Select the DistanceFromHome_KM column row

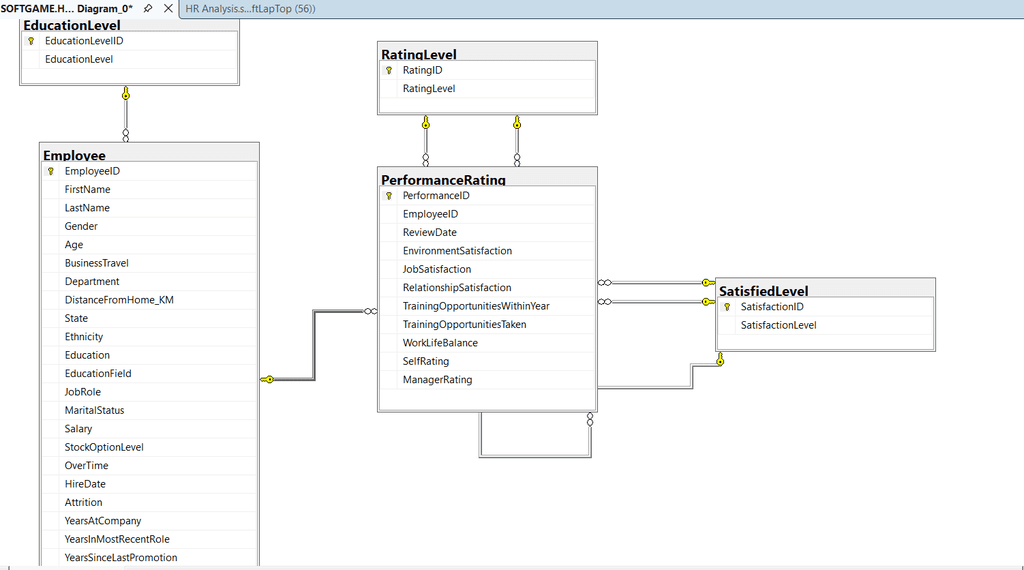(x=119, y=300)
